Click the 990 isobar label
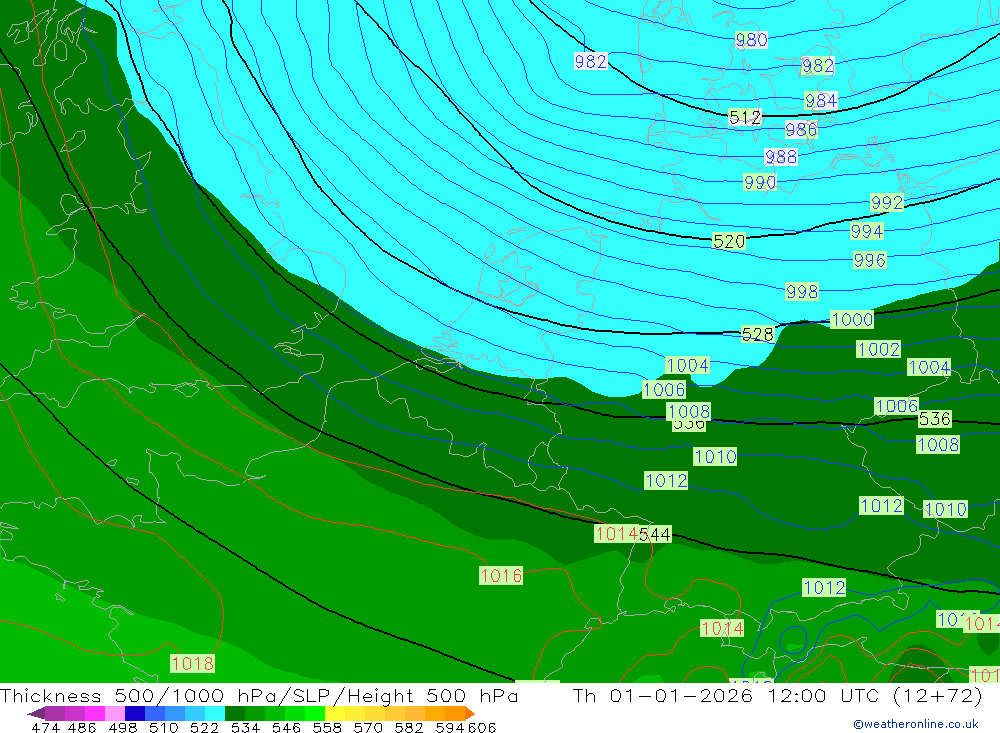The image size is (1000, 733). click(760, 182)
